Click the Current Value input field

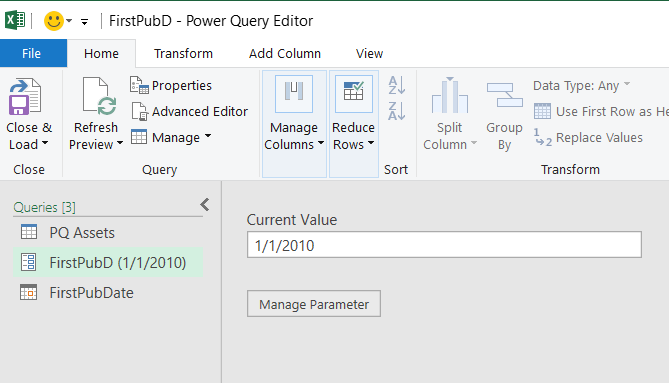(444, 245)
